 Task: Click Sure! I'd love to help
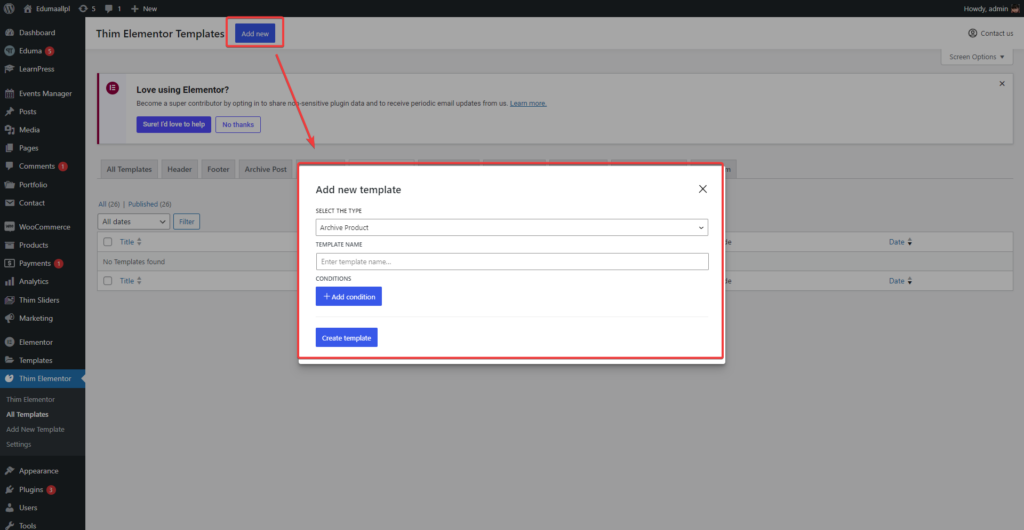tap(174, 124)
